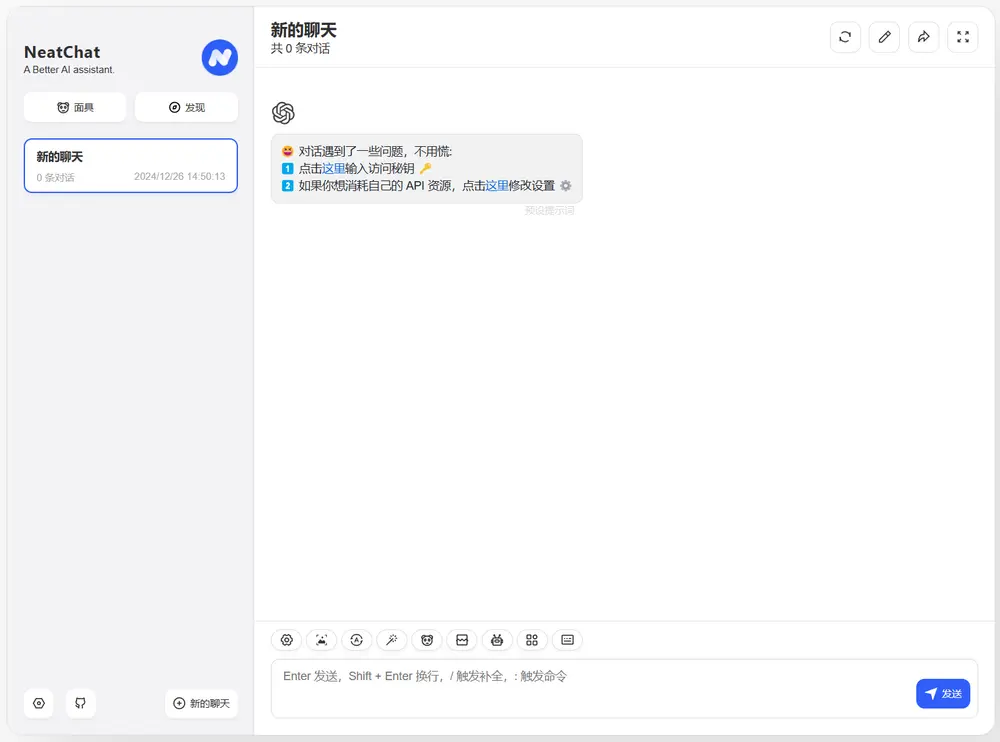Click the robot plugin icon in input toolbar
1000x742 pixels.
click(497, 640)
